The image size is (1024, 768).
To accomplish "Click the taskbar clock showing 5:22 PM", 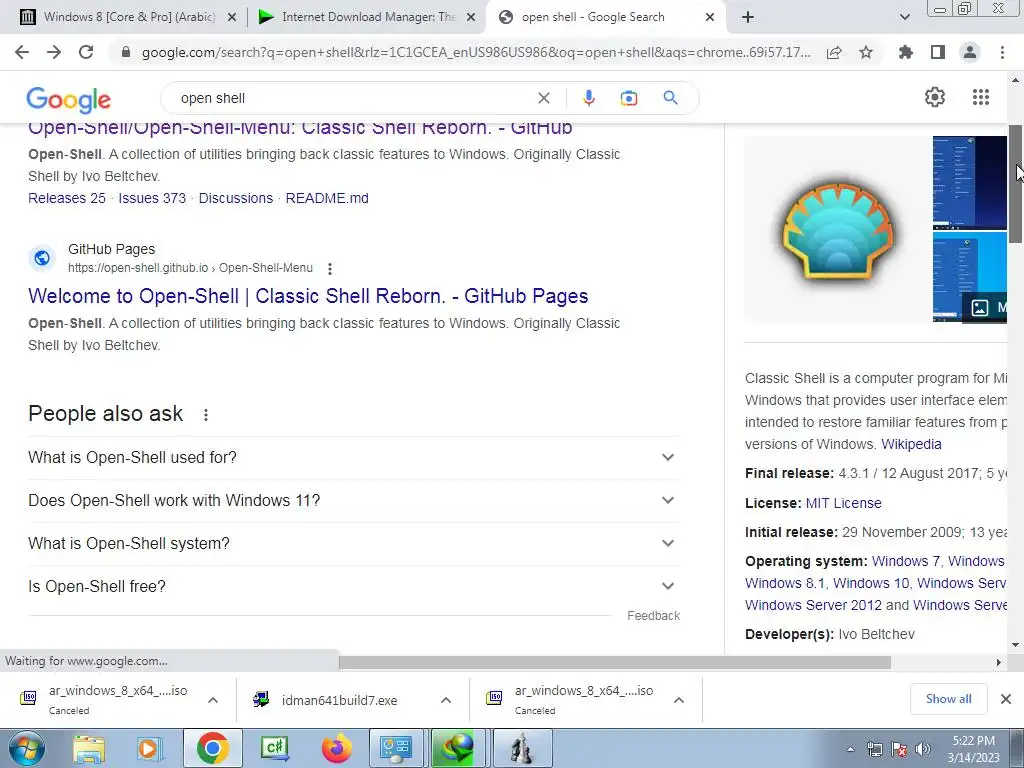I will click(x=974, y=749).
